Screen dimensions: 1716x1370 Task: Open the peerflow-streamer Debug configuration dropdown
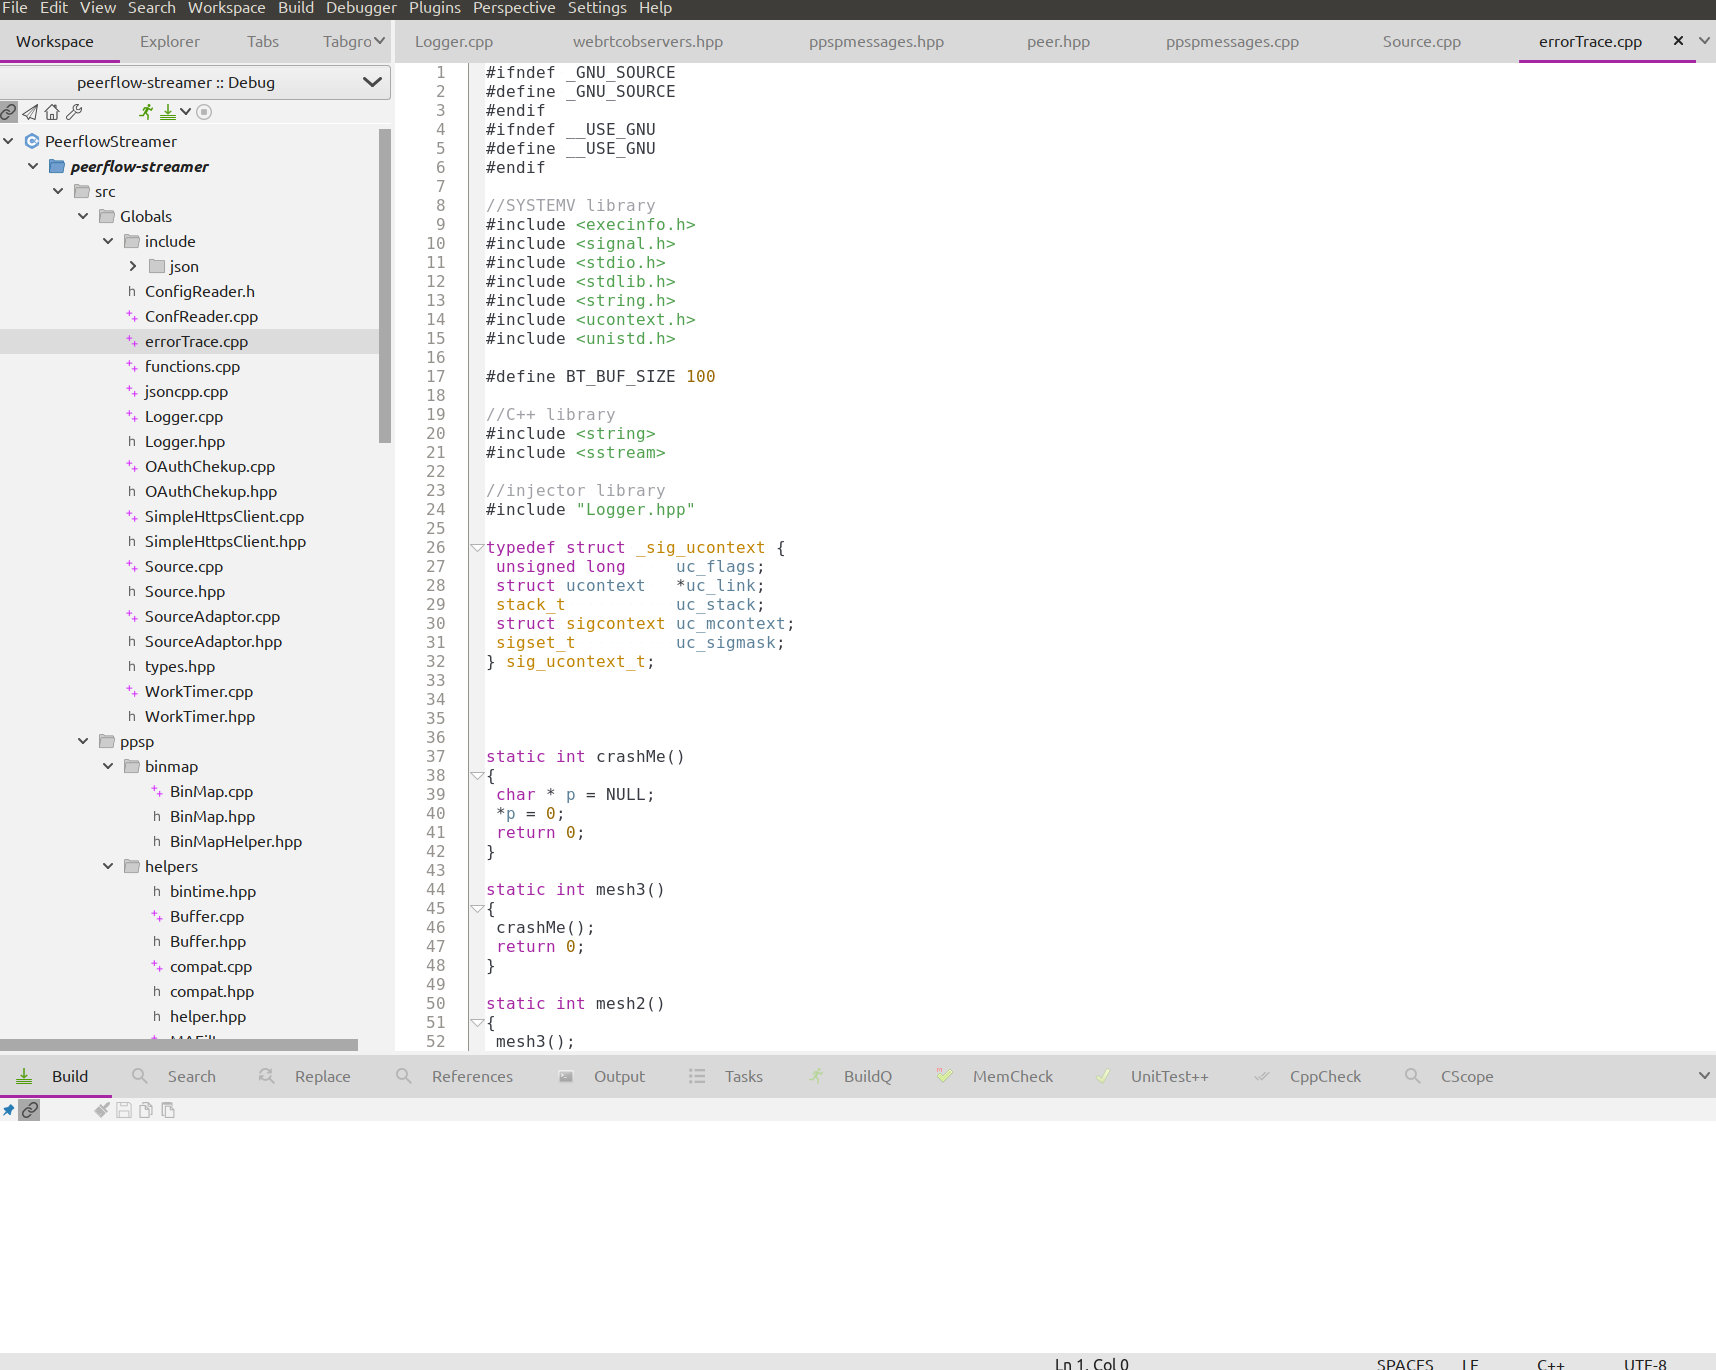coord(372,82)
